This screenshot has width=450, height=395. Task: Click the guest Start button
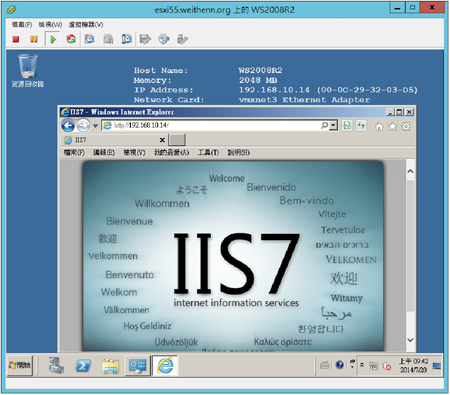[20, 366]
